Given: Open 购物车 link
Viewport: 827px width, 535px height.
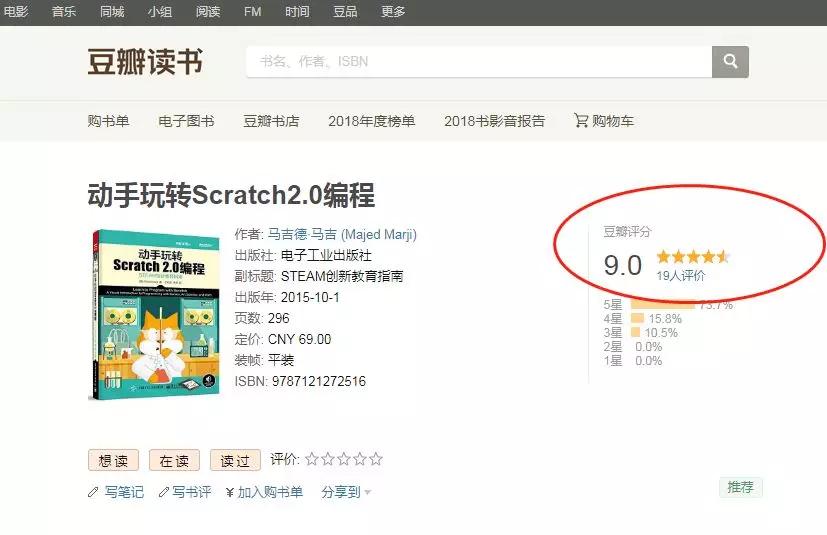Looking at the screenshot, I should [x=613, y=121].
